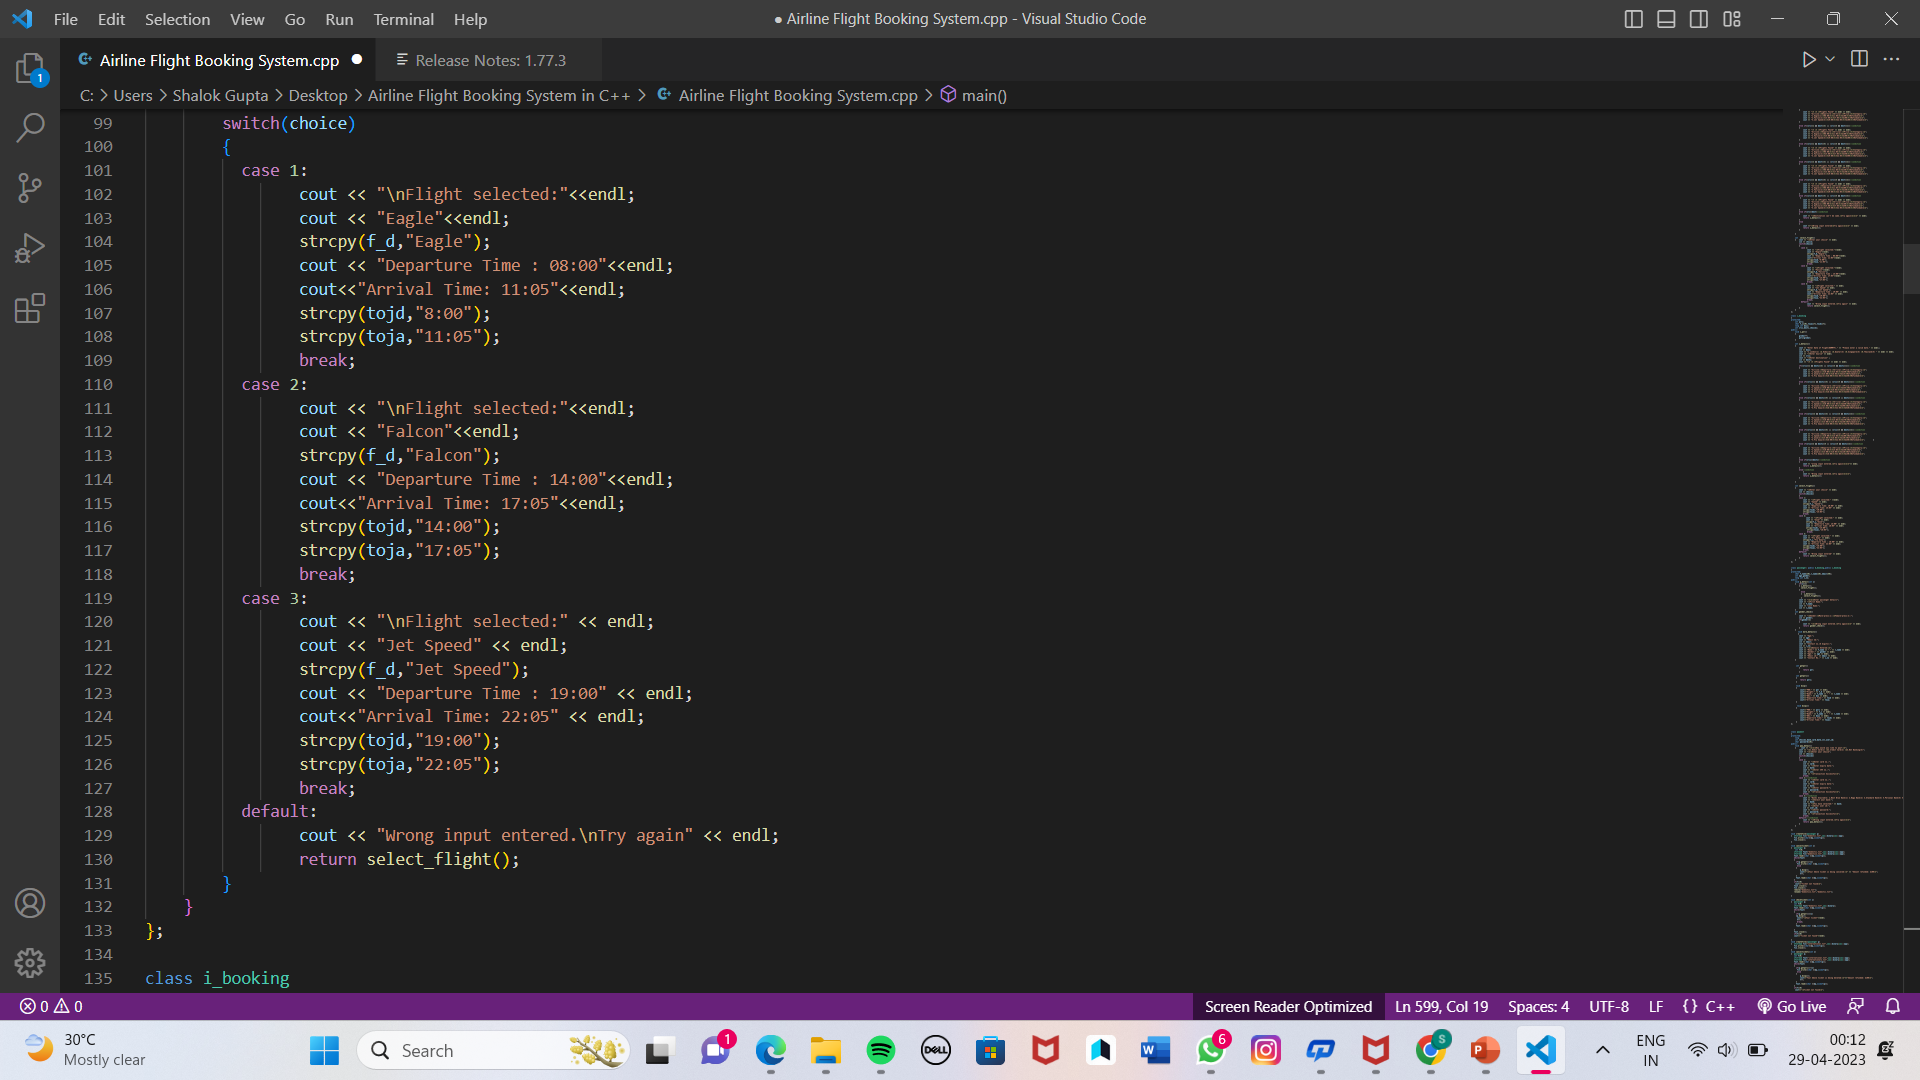1920x1080 pixels.
Task: Open notifications bell in status bar
Action: click(1892, 1006)
